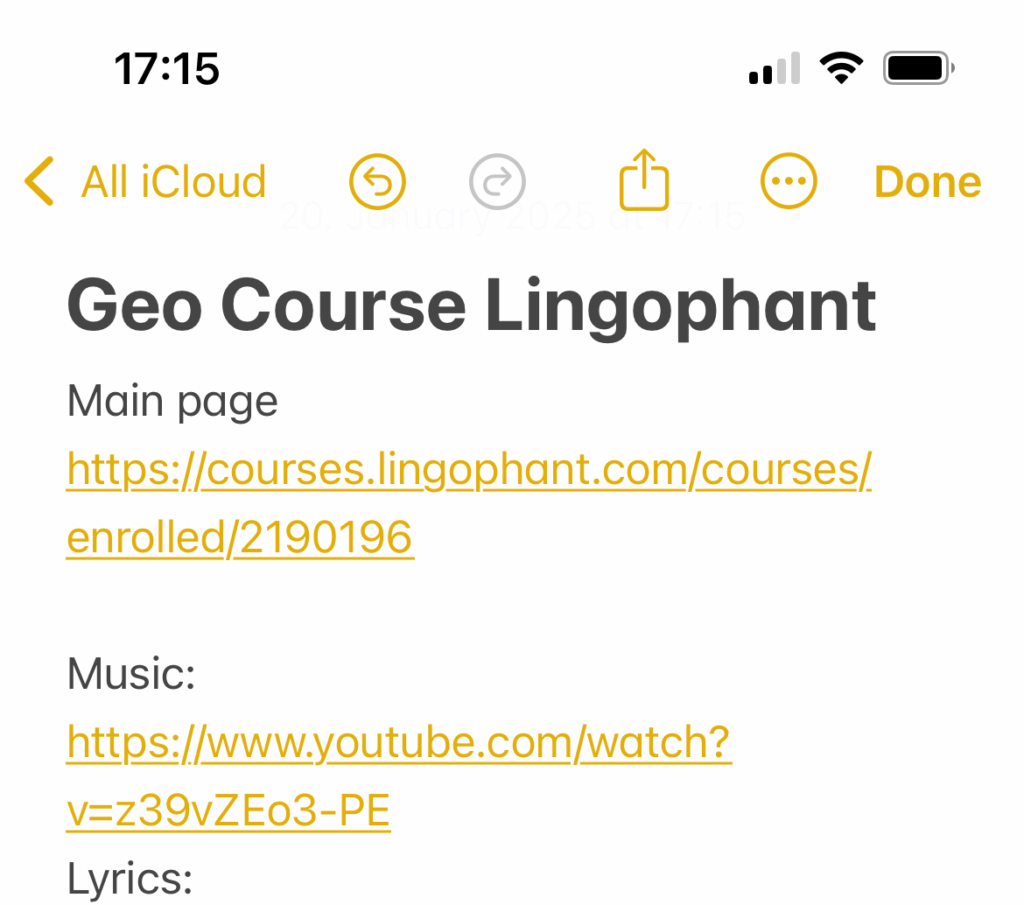Place cursor in Geo Course Lingophant title
Screen dimensions: 1024x905
[x=471, y=304]
